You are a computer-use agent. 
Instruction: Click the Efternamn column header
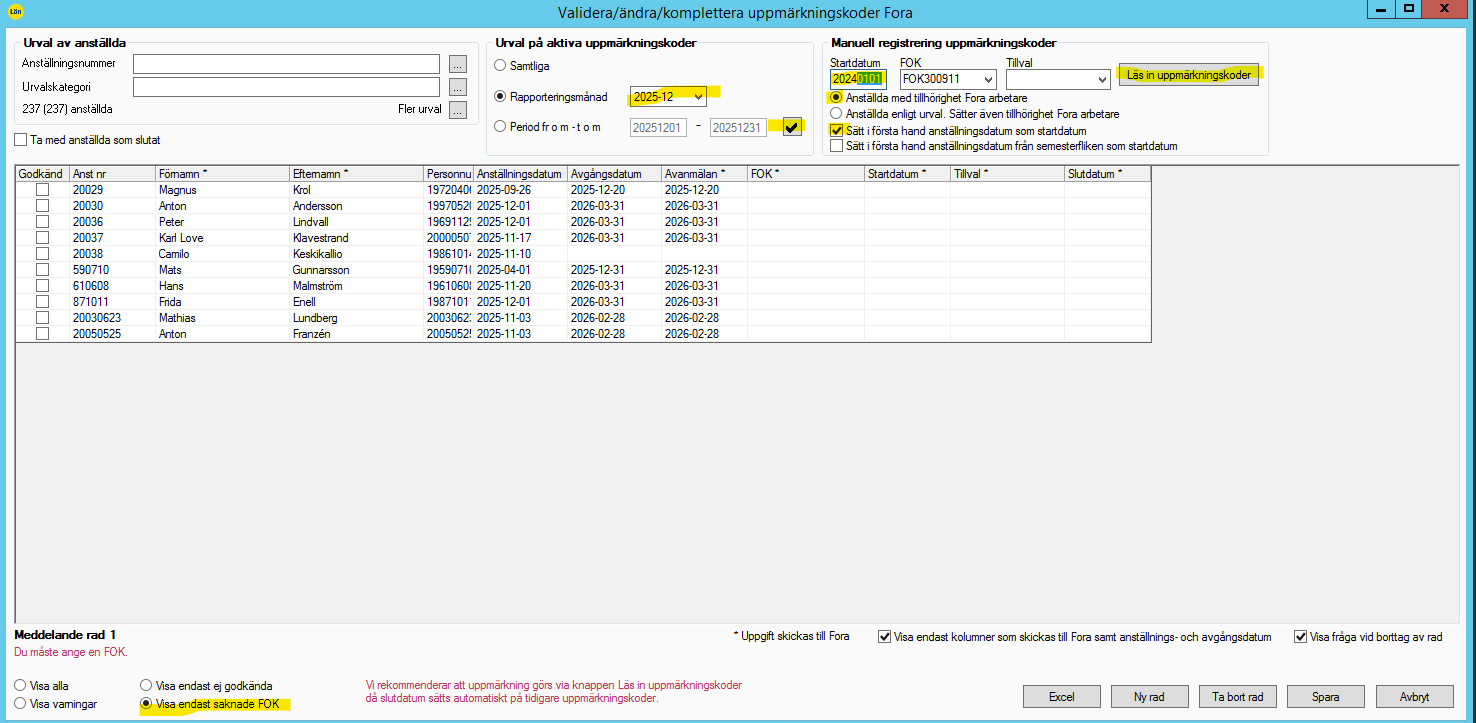(x=354, y=174)
